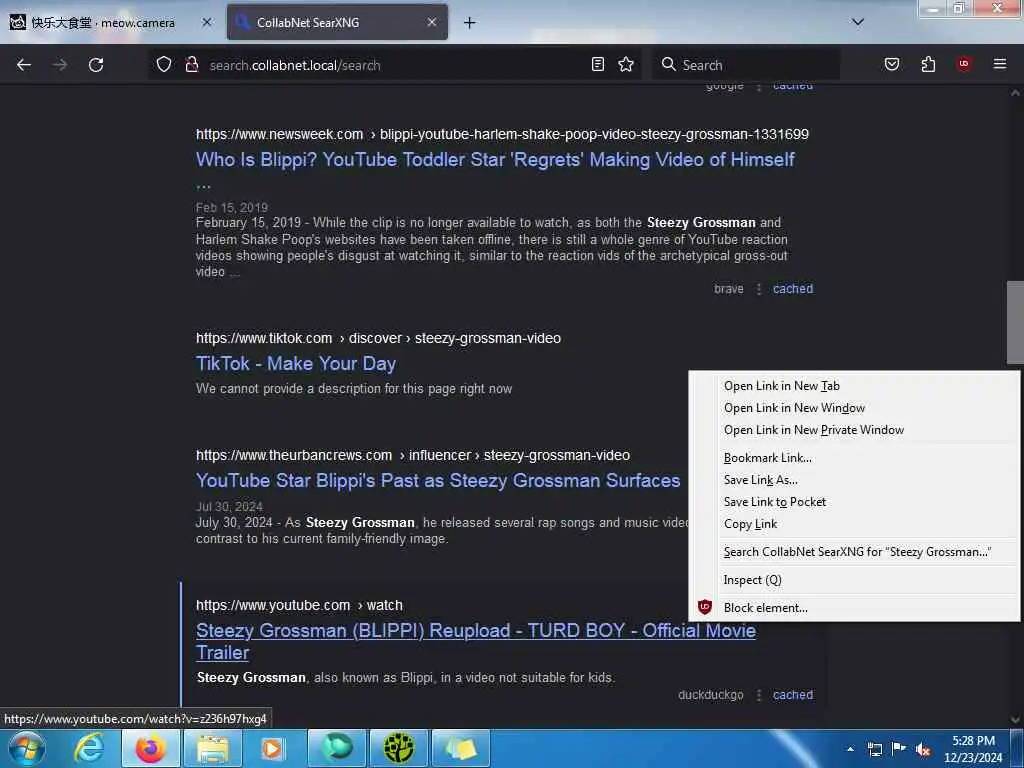Click the newsweek.com result URL text
Screen dimensions: 1024x768
point(502,135)
